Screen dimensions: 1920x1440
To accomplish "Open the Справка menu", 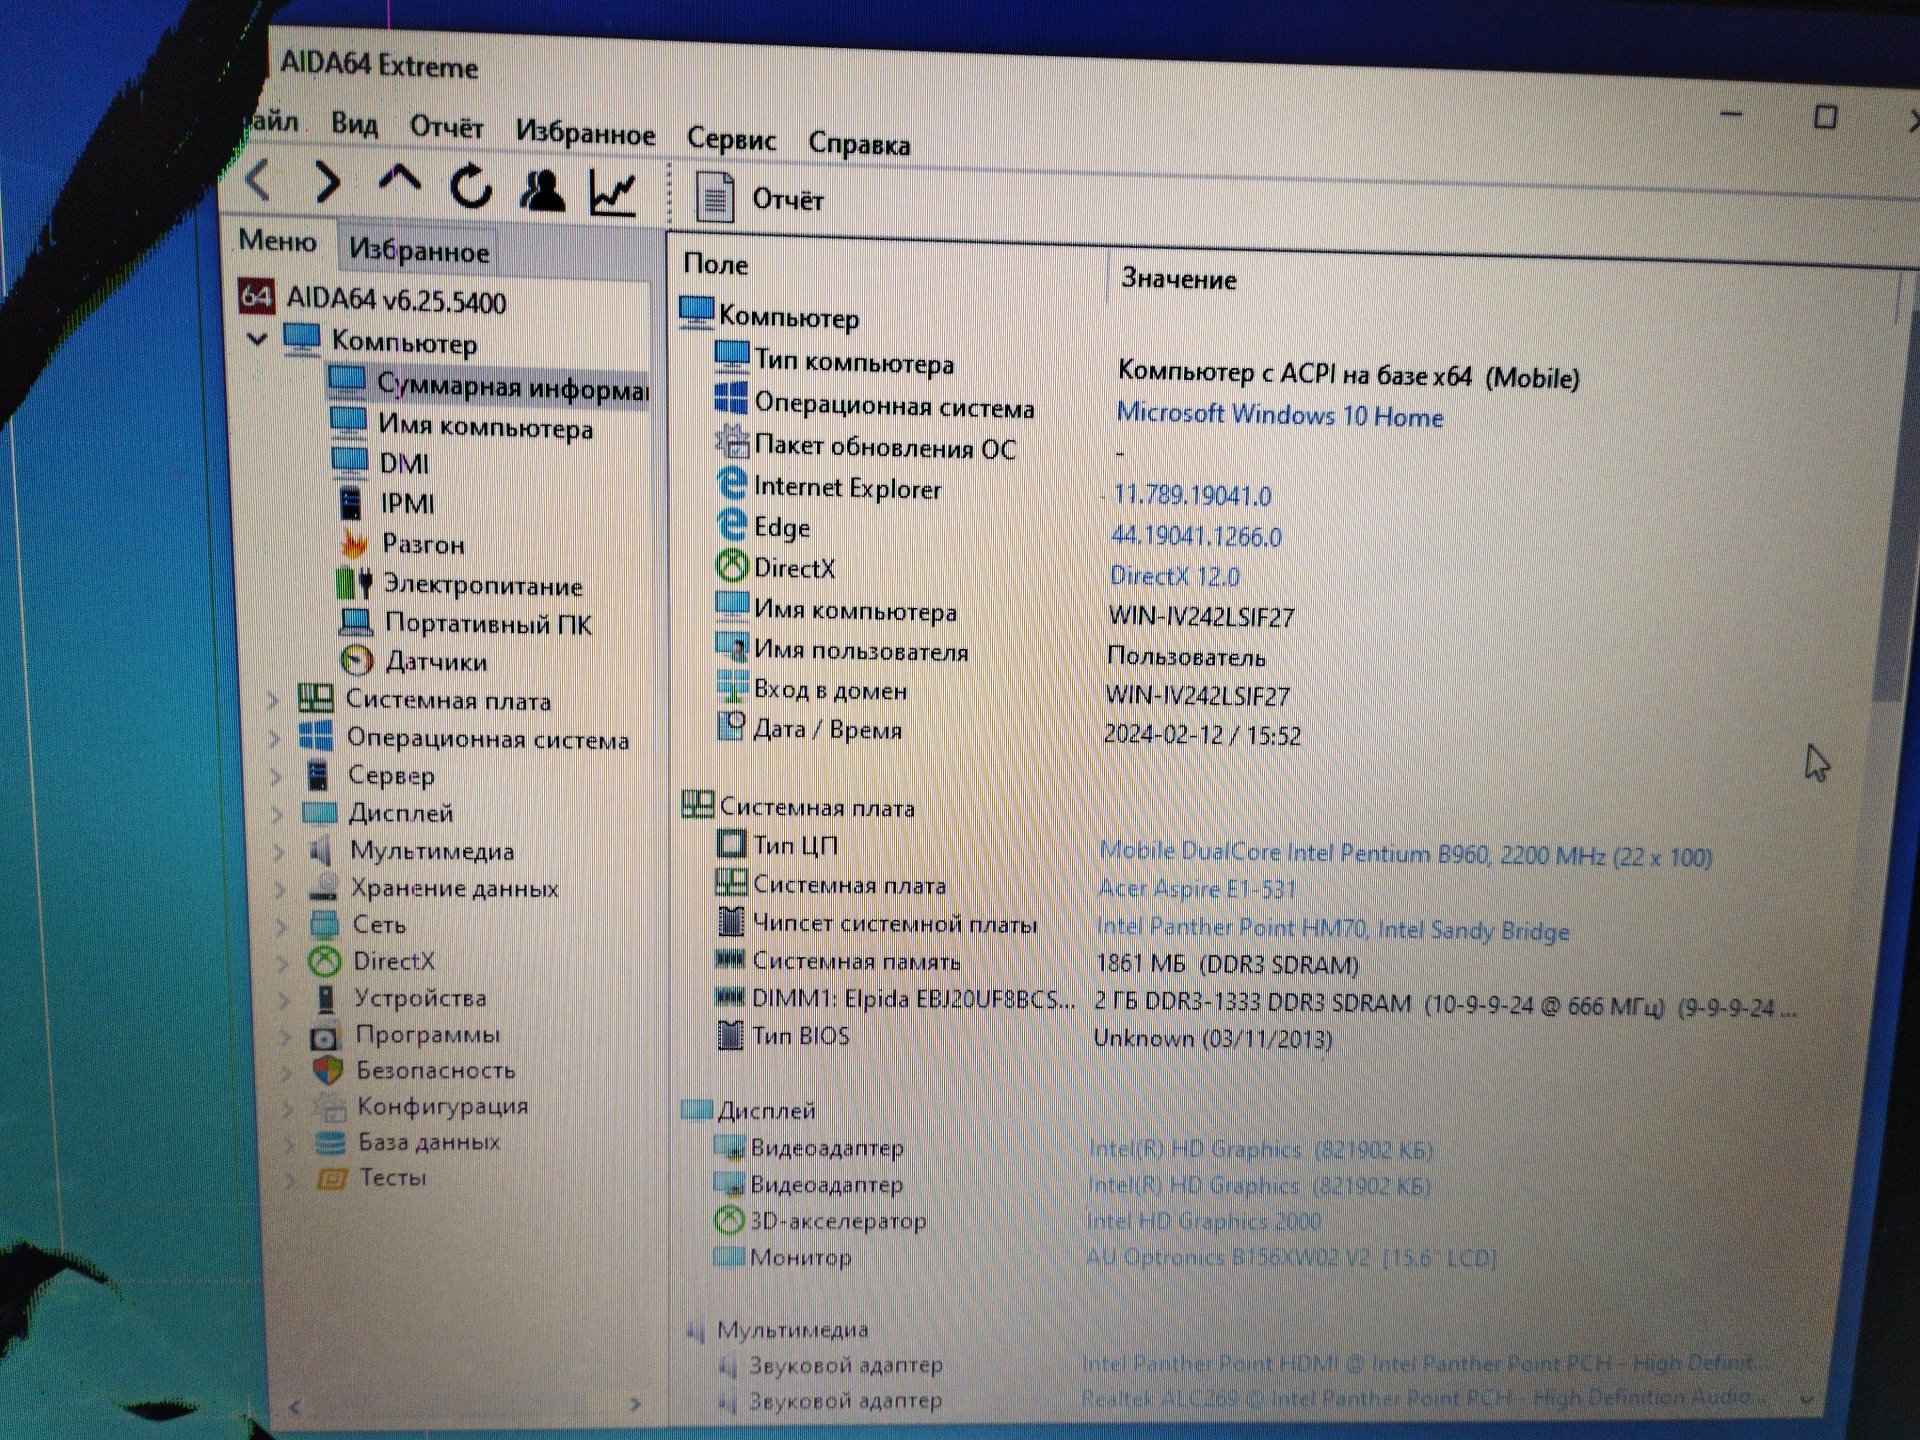I will coord(859,145).
